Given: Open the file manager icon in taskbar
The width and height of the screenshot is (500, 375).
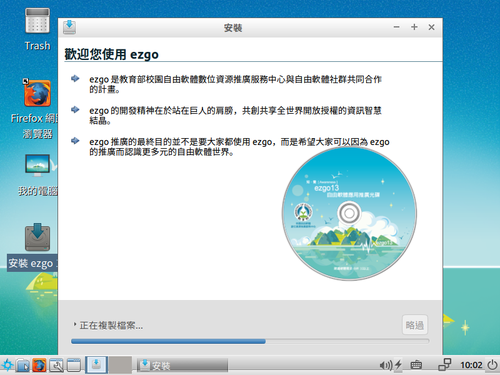Looking at the screenshot, I should [23, 365].
